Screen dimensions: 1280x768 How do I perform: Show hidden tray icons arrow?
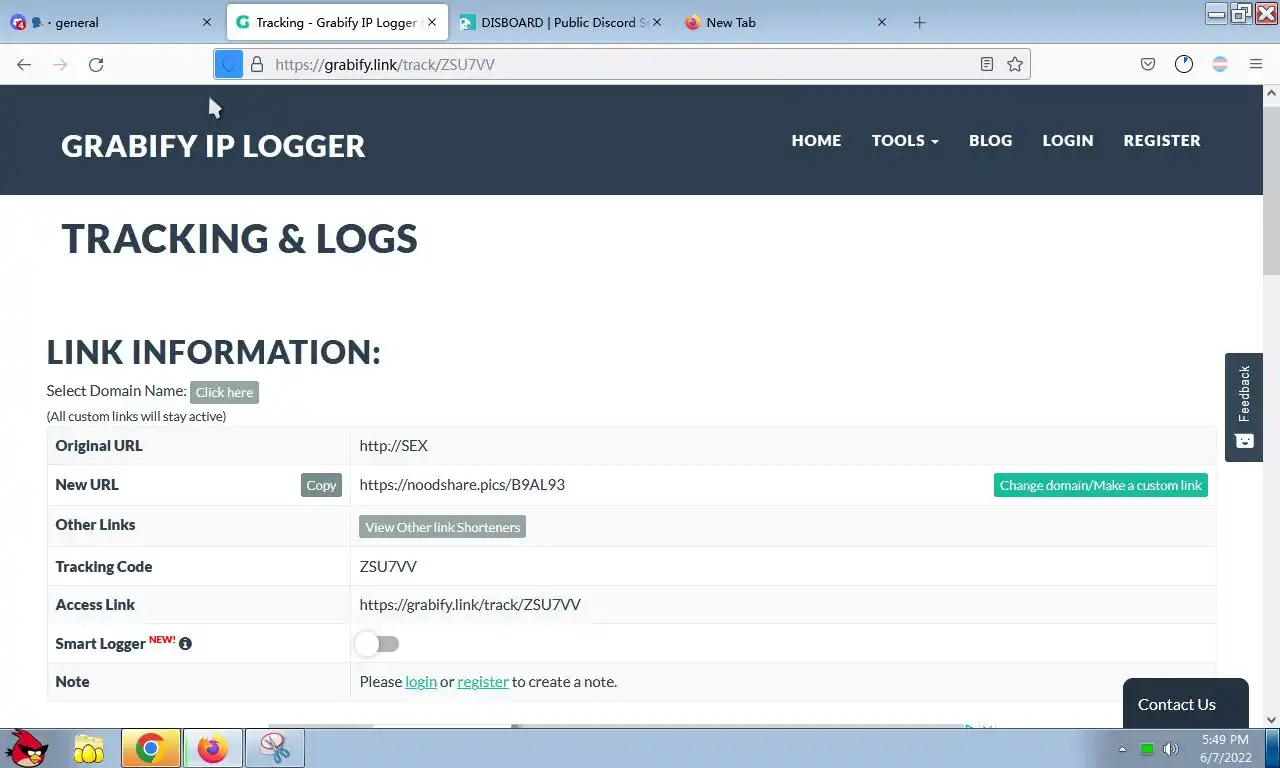pos(1122,749)
